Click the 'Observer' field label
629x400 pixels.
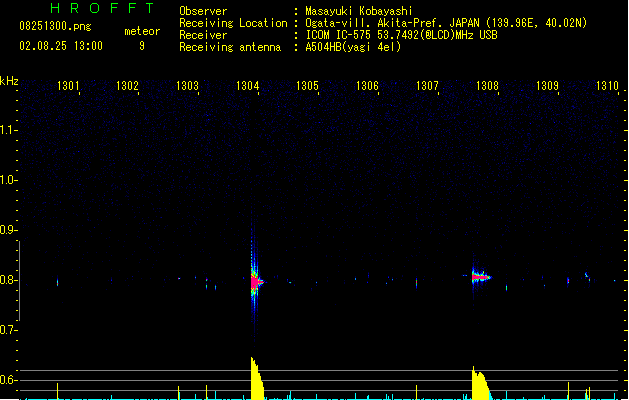[x=203, y=11]
